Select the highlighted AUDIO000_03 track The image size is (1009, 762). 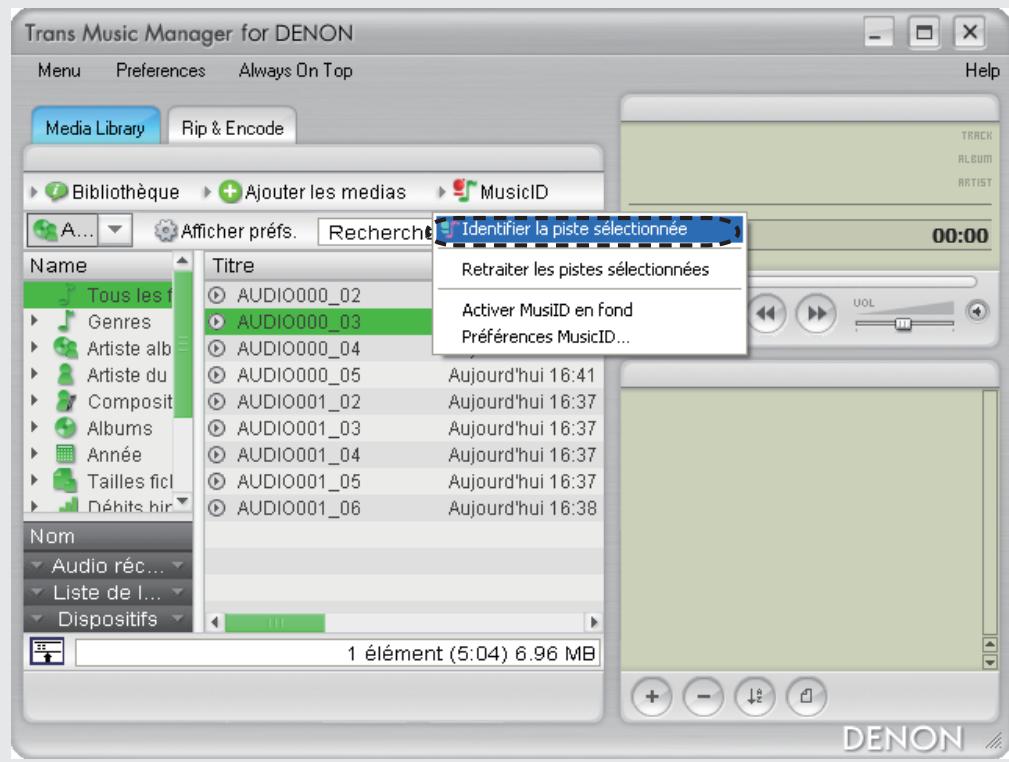(319, 321)
